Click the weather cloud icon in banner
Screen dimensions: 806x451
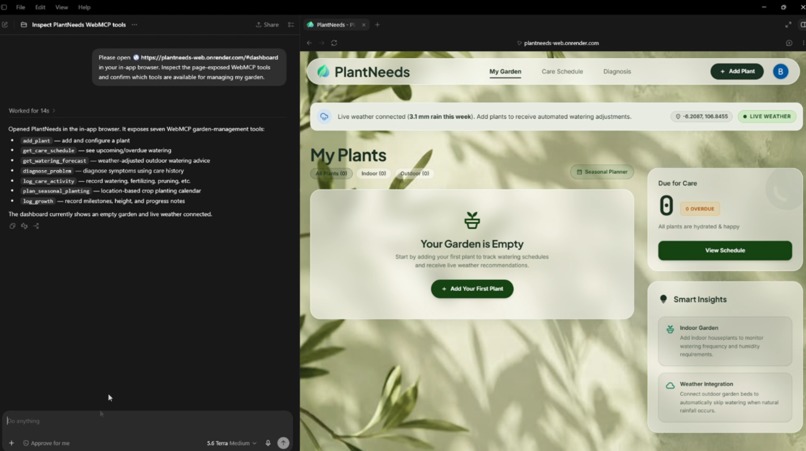click(x=324, y=117)
